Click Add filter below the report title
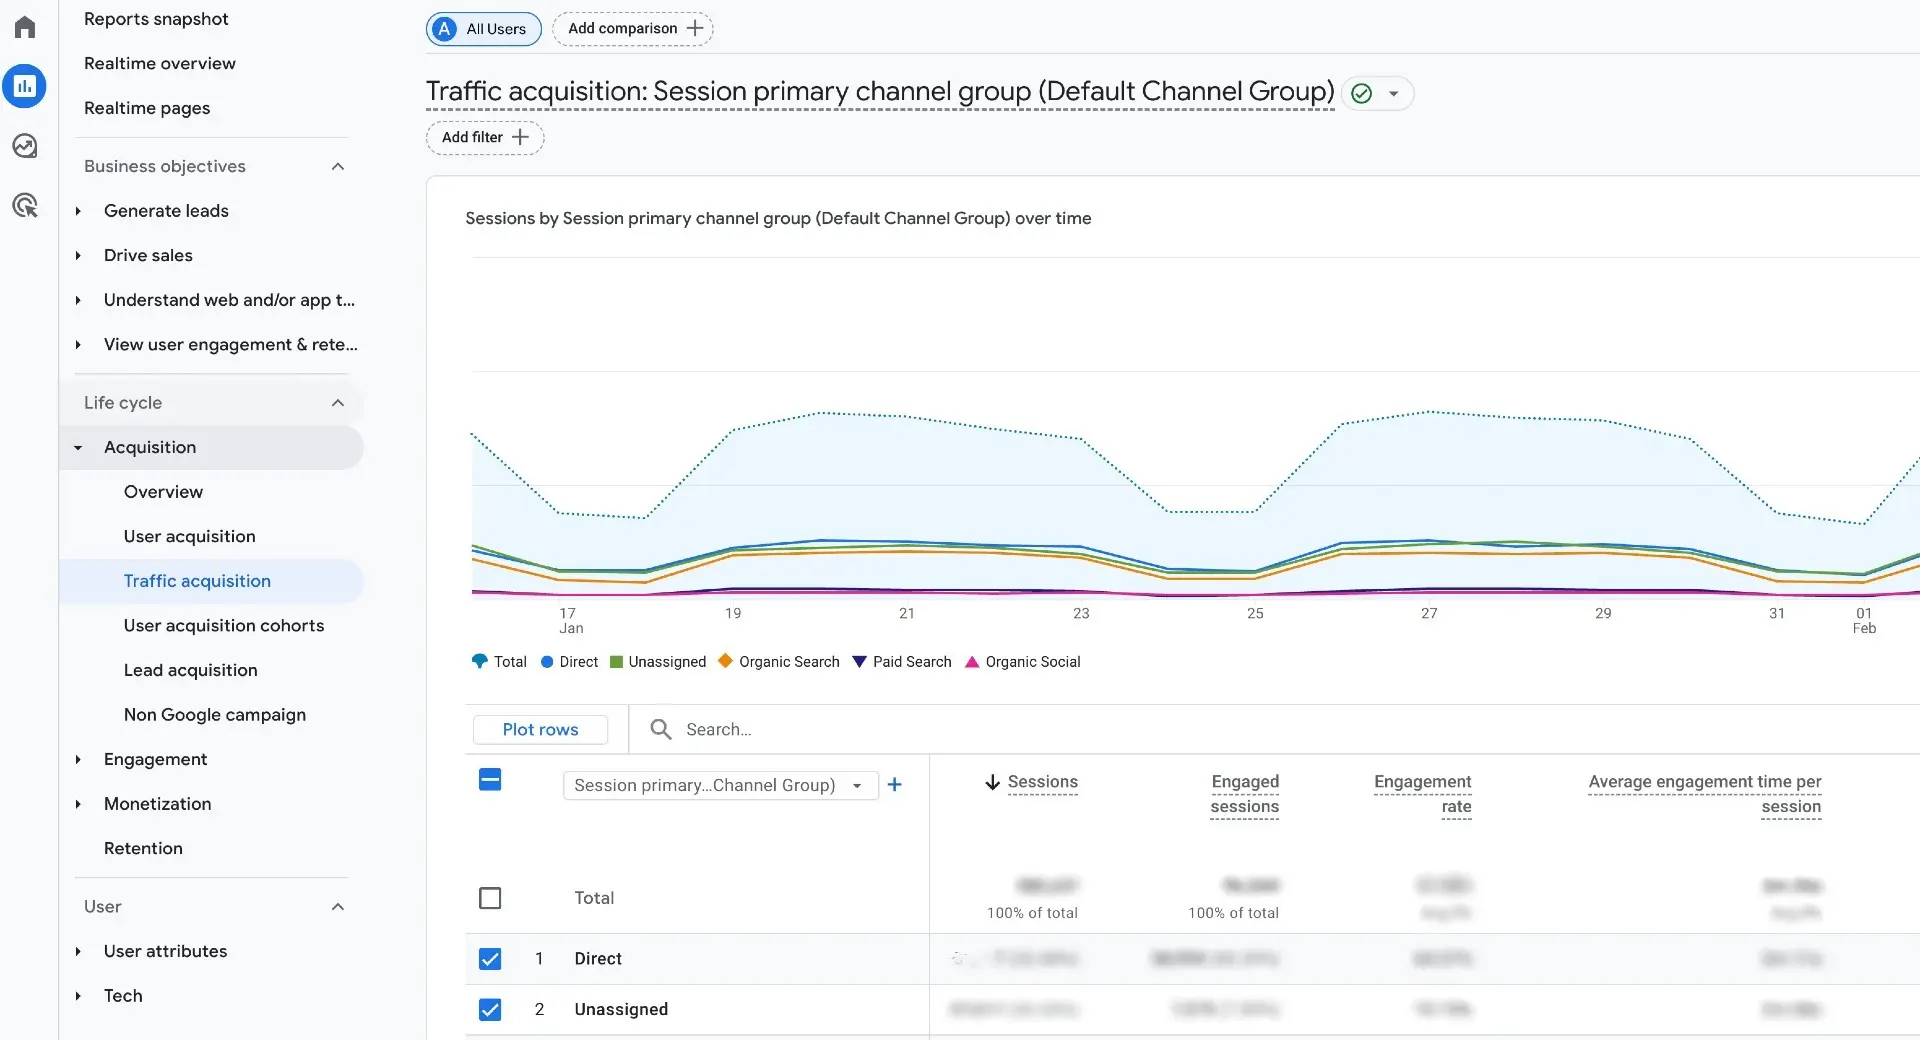This screenshot has width=1920, height=1040. [x=483, y=137]
